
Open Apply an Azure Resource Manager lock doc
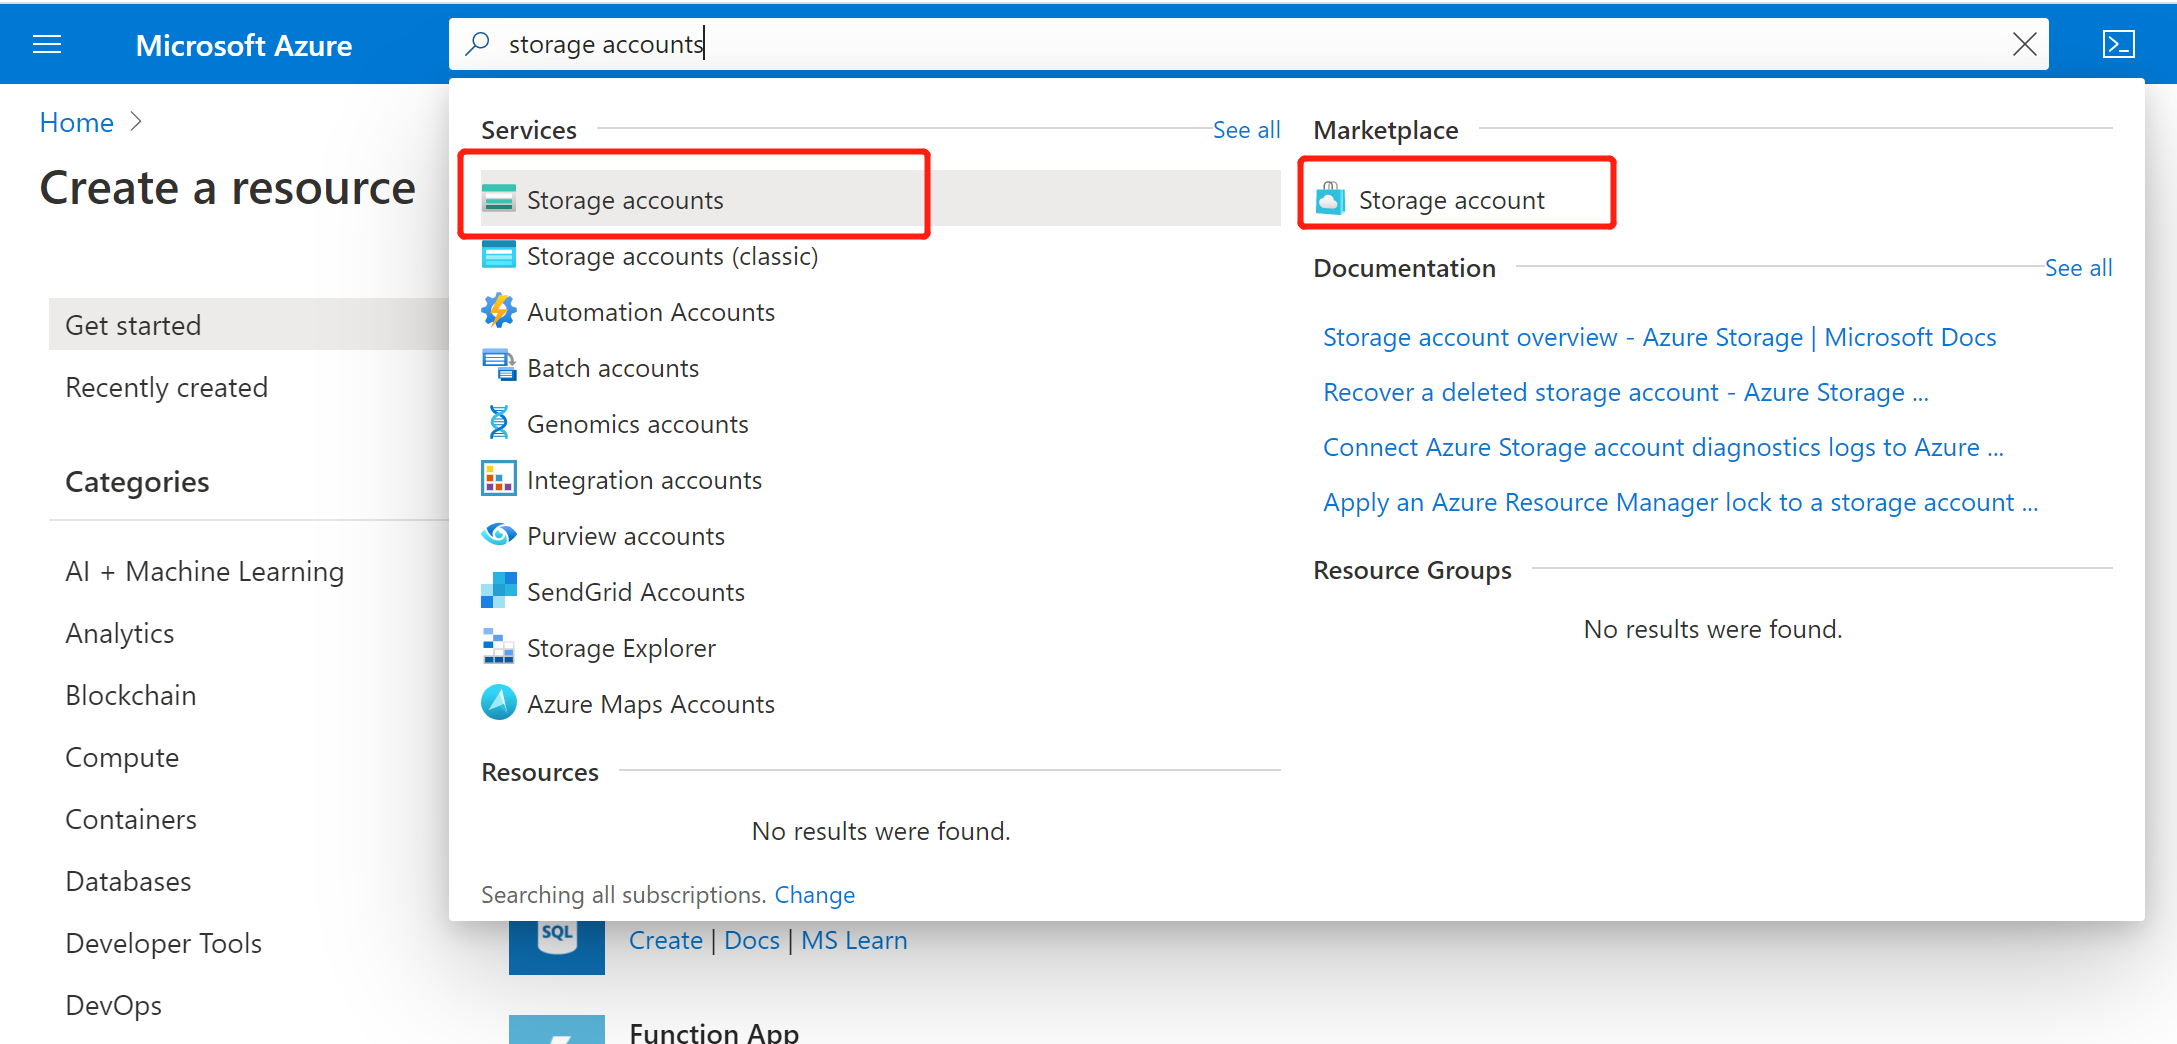(x=1680, y=502)
